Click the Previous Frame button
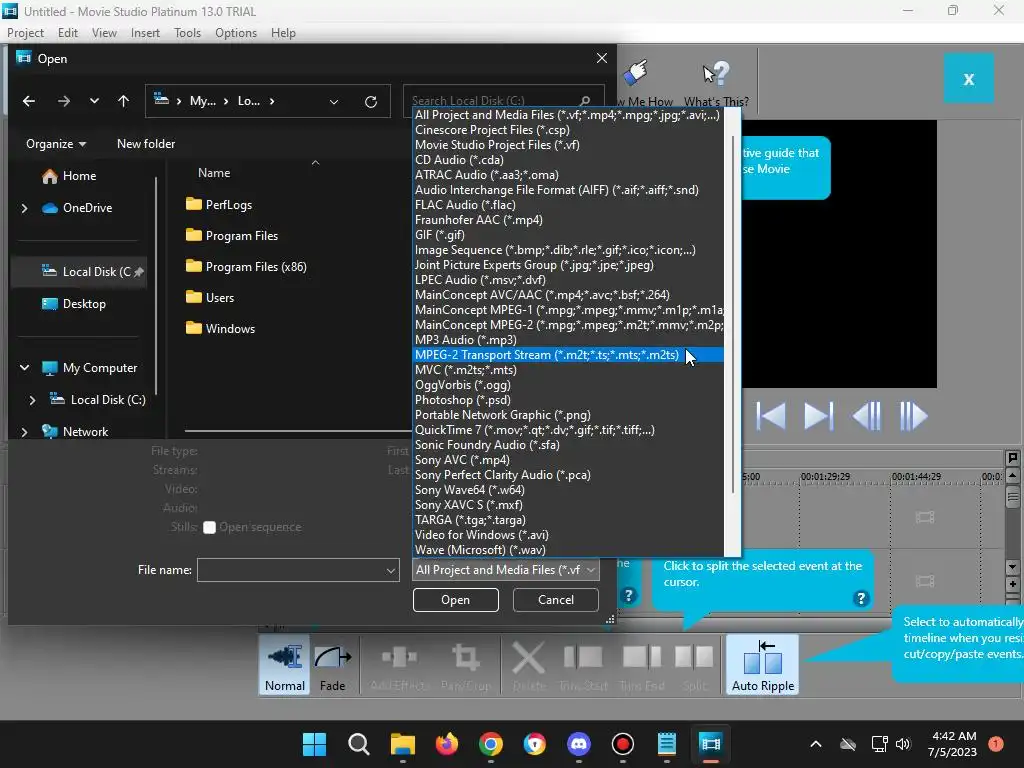 click(867, 415)
